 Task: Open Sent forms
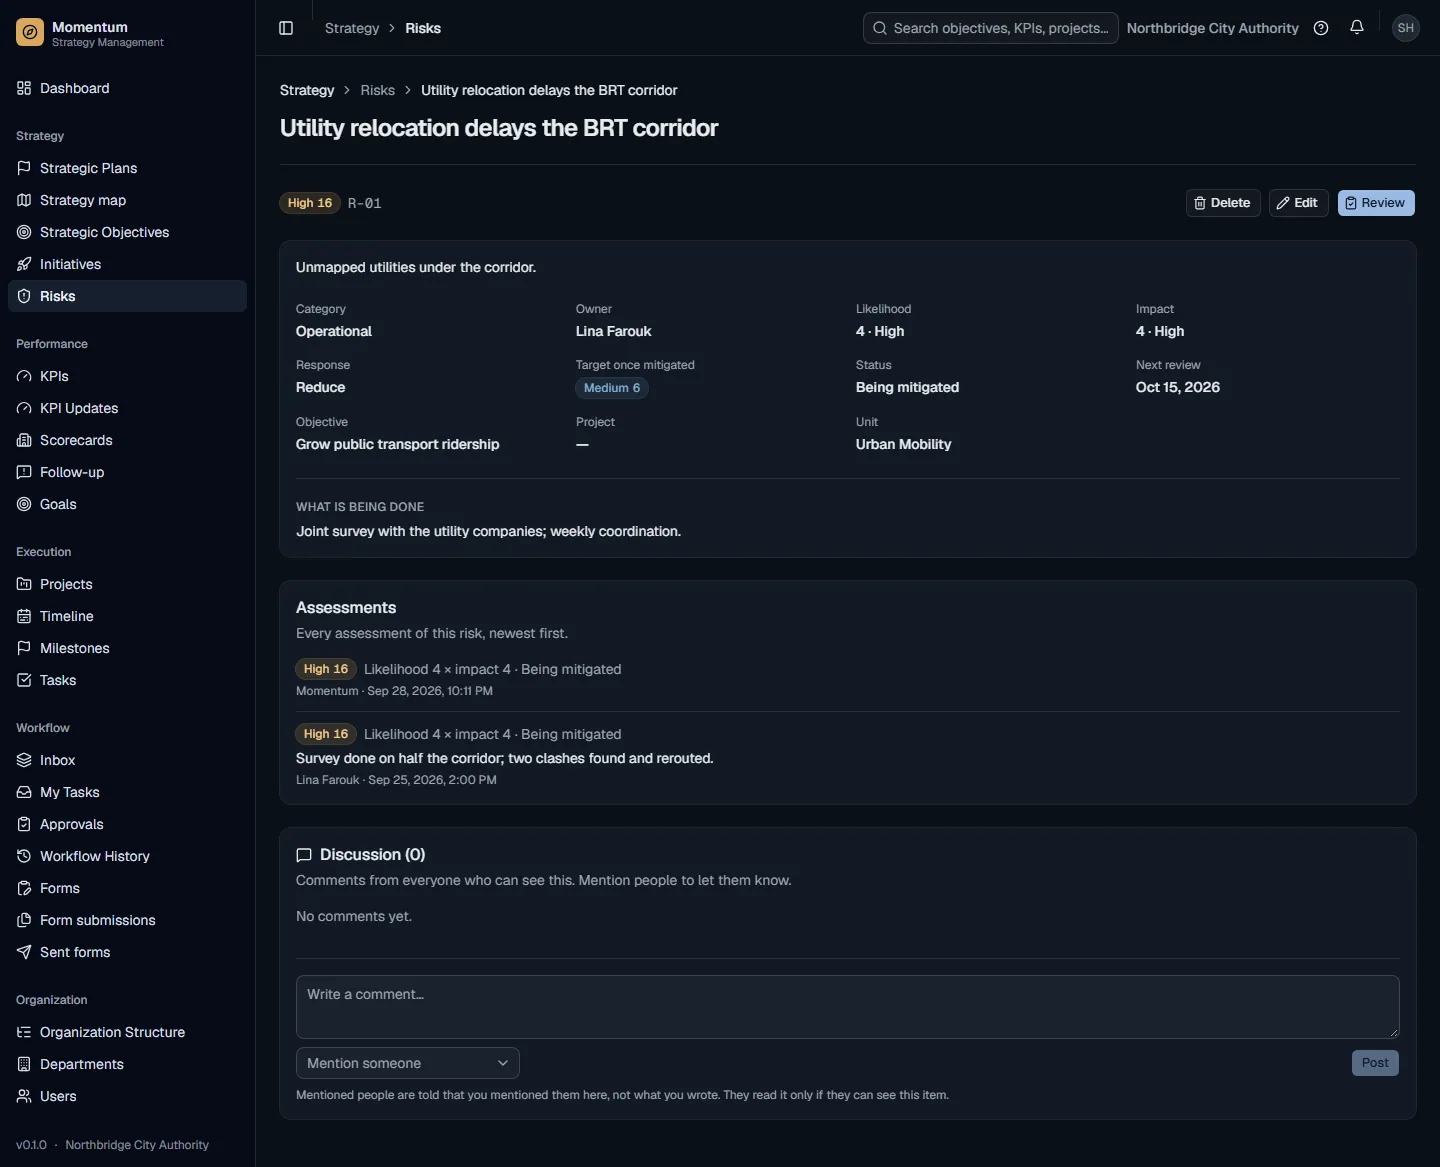[x=127, y=952]
